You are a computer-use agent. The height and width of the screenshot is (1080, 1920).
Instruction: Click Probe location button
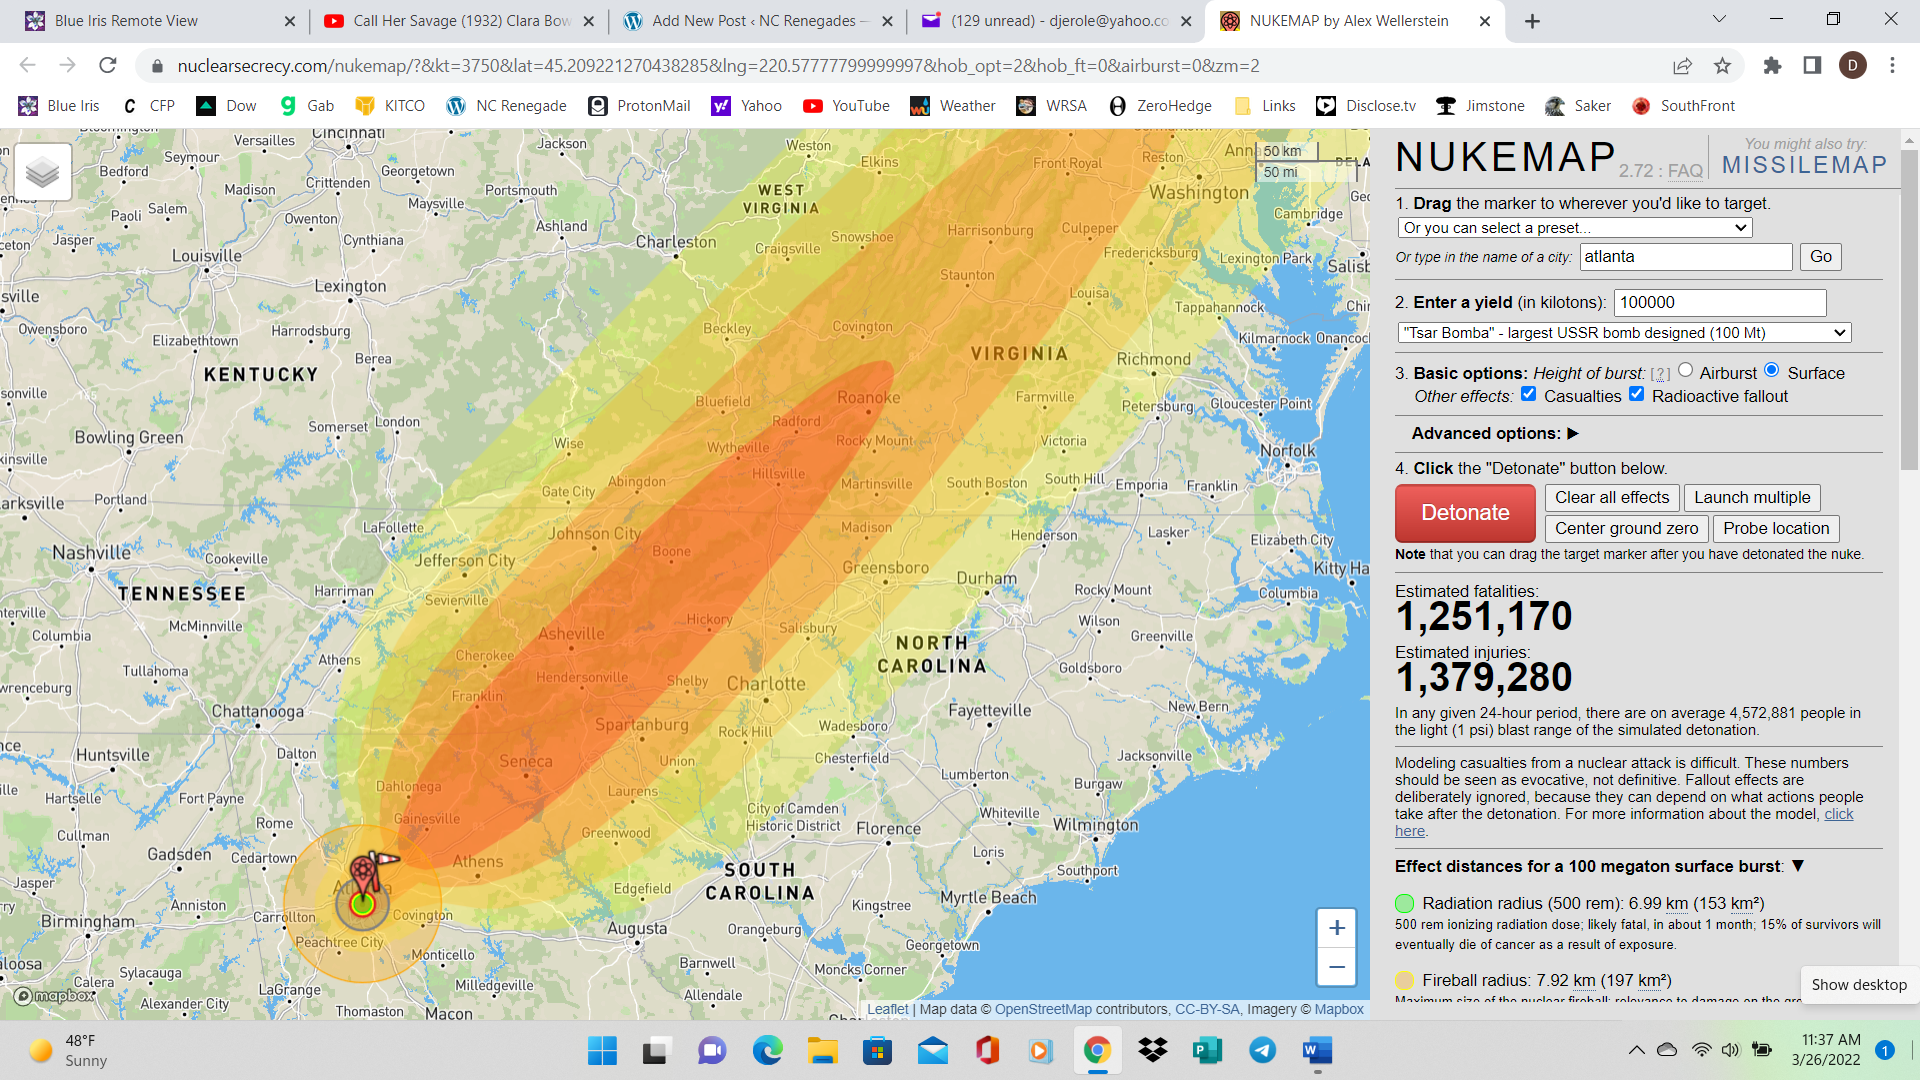(1776, 528)
